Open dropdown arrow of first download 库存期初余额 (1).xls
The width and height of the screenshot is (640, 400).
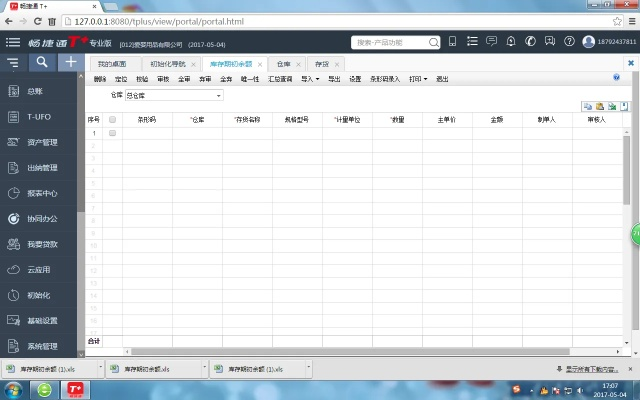pos(100,369)
